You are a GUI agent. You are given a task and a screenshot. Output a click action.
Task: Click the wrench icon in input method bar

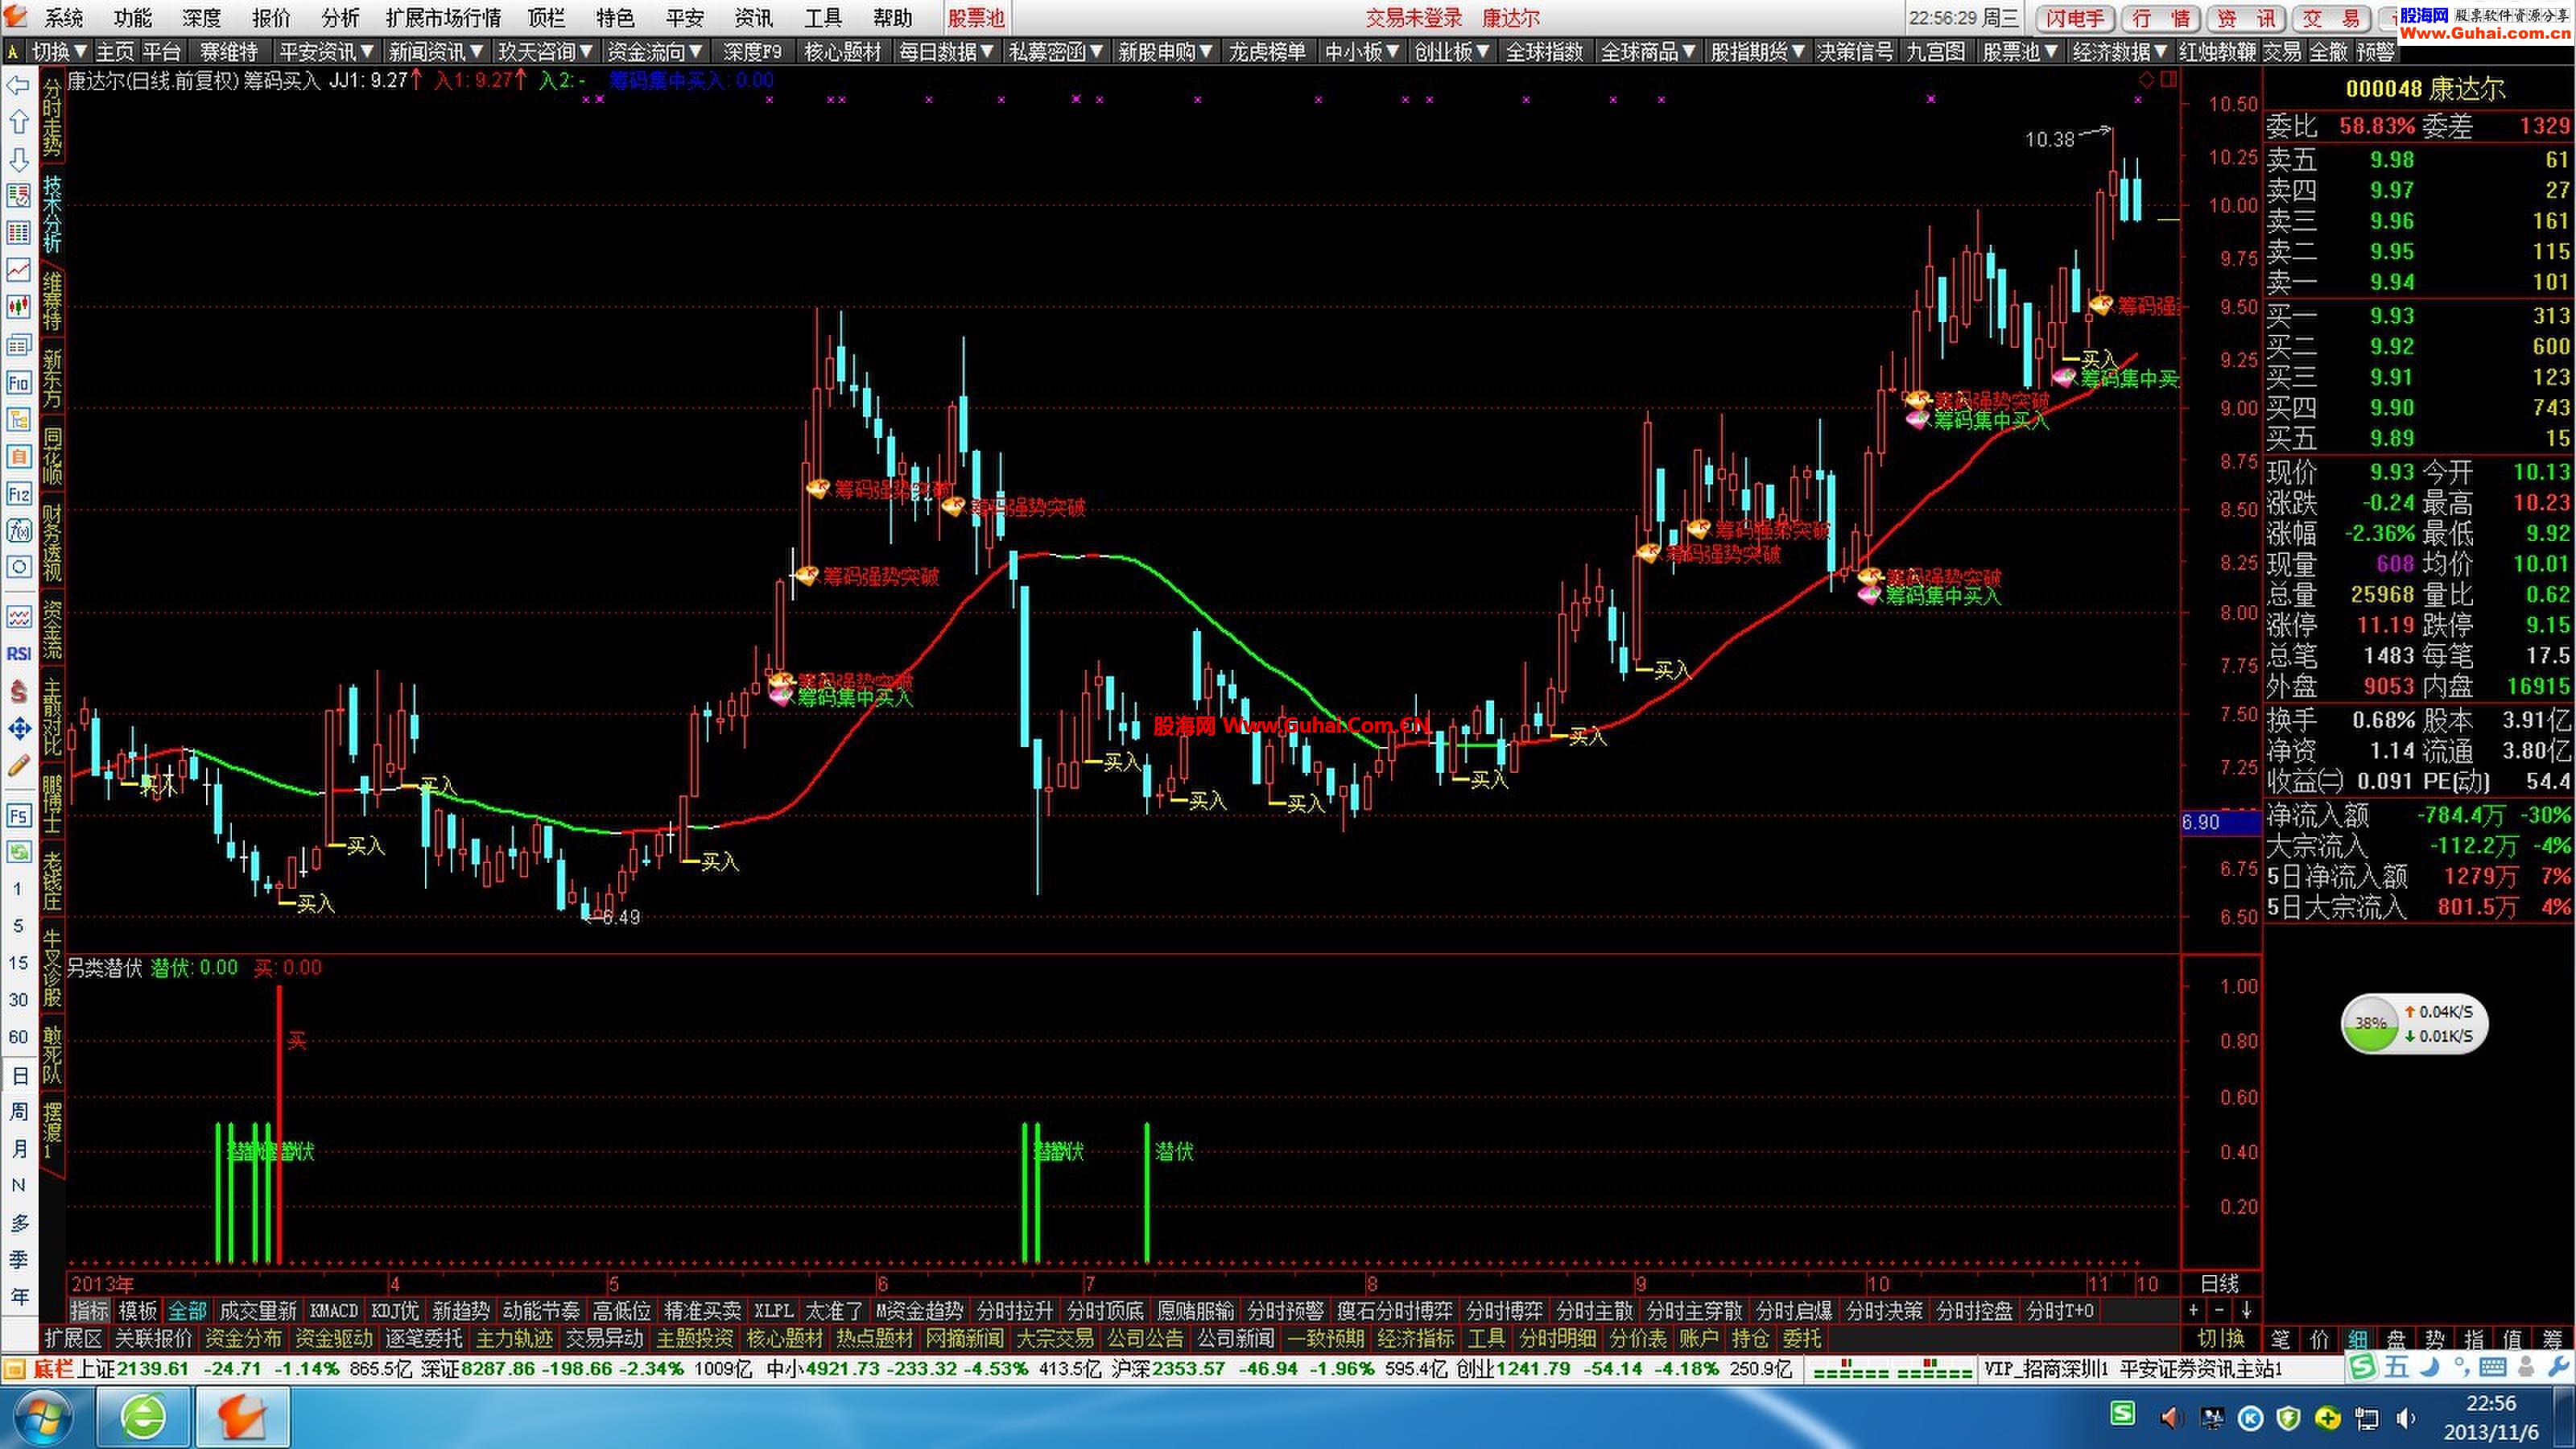click(2558, 1367)
